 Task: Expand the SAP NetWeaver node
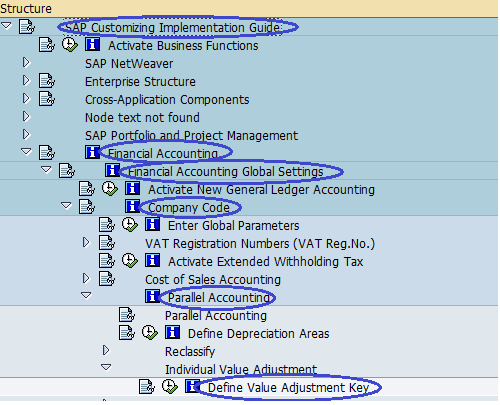tap(26, 62)
